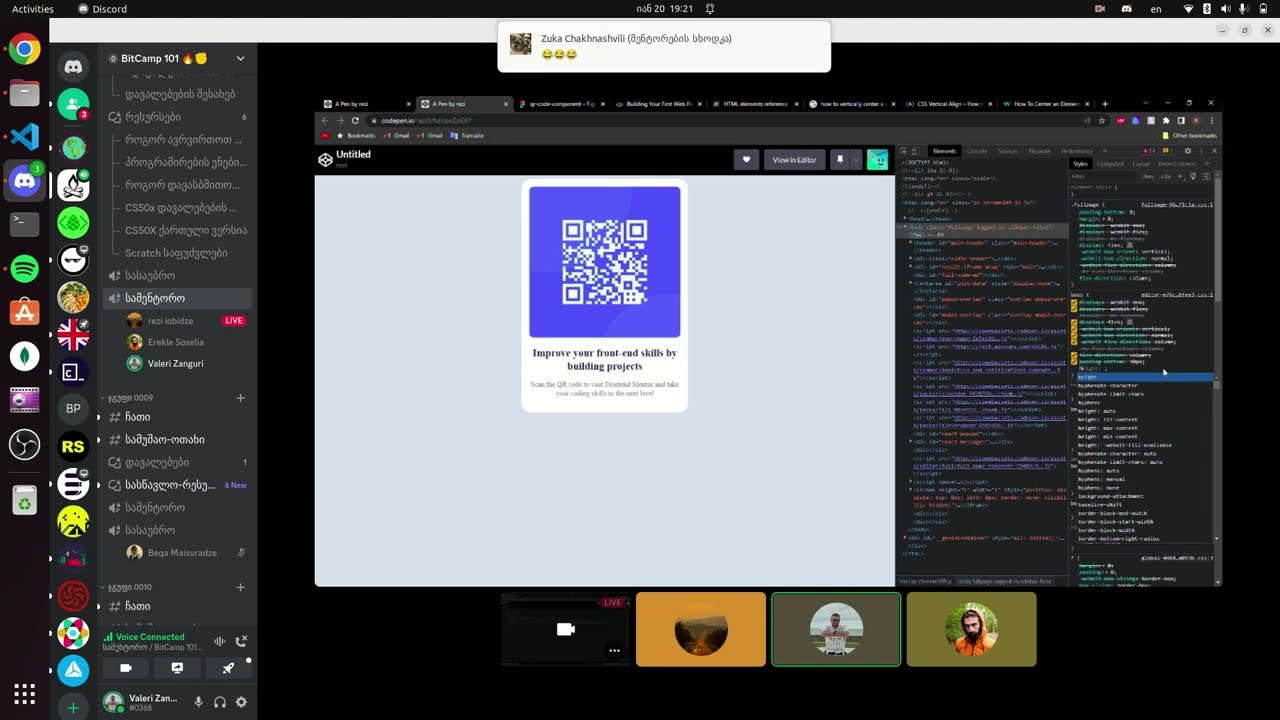Create channel in ჯგუფი 0009 with plus

[x=240, y=398]
